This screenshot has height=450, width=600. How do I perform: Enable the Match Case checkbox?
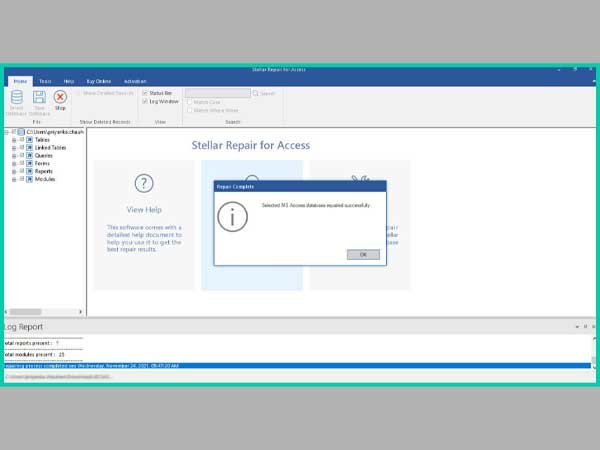tap(189, 102)
